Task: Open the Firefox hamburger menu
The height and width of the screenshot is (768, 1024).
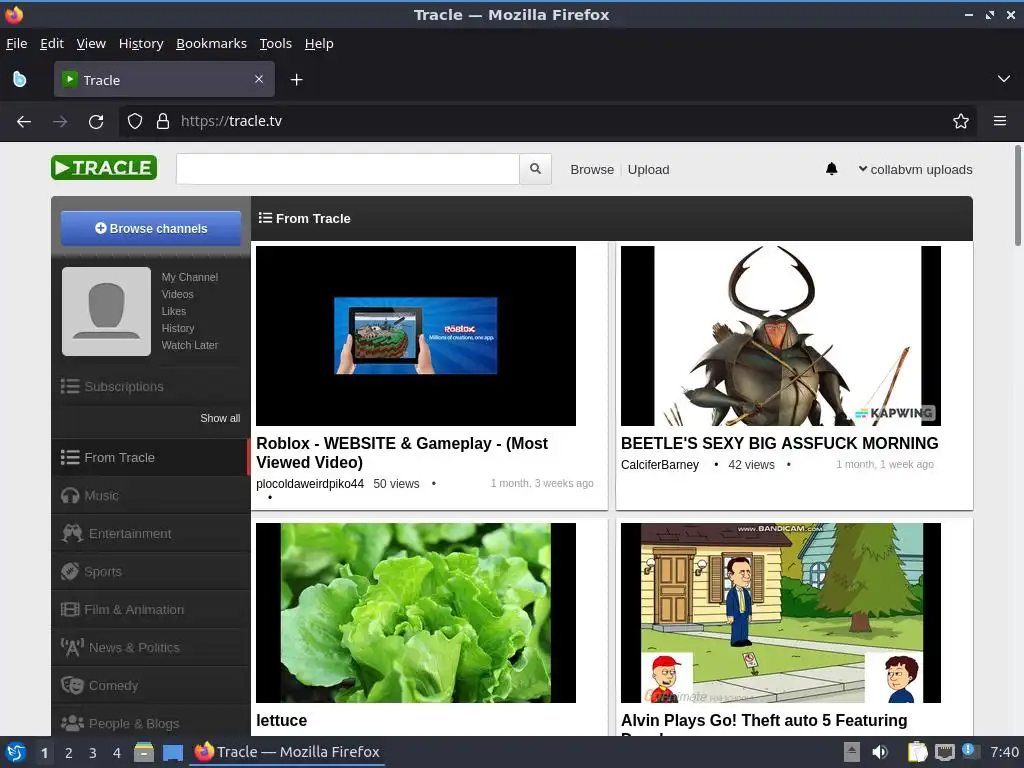Action: coord(999,121)
